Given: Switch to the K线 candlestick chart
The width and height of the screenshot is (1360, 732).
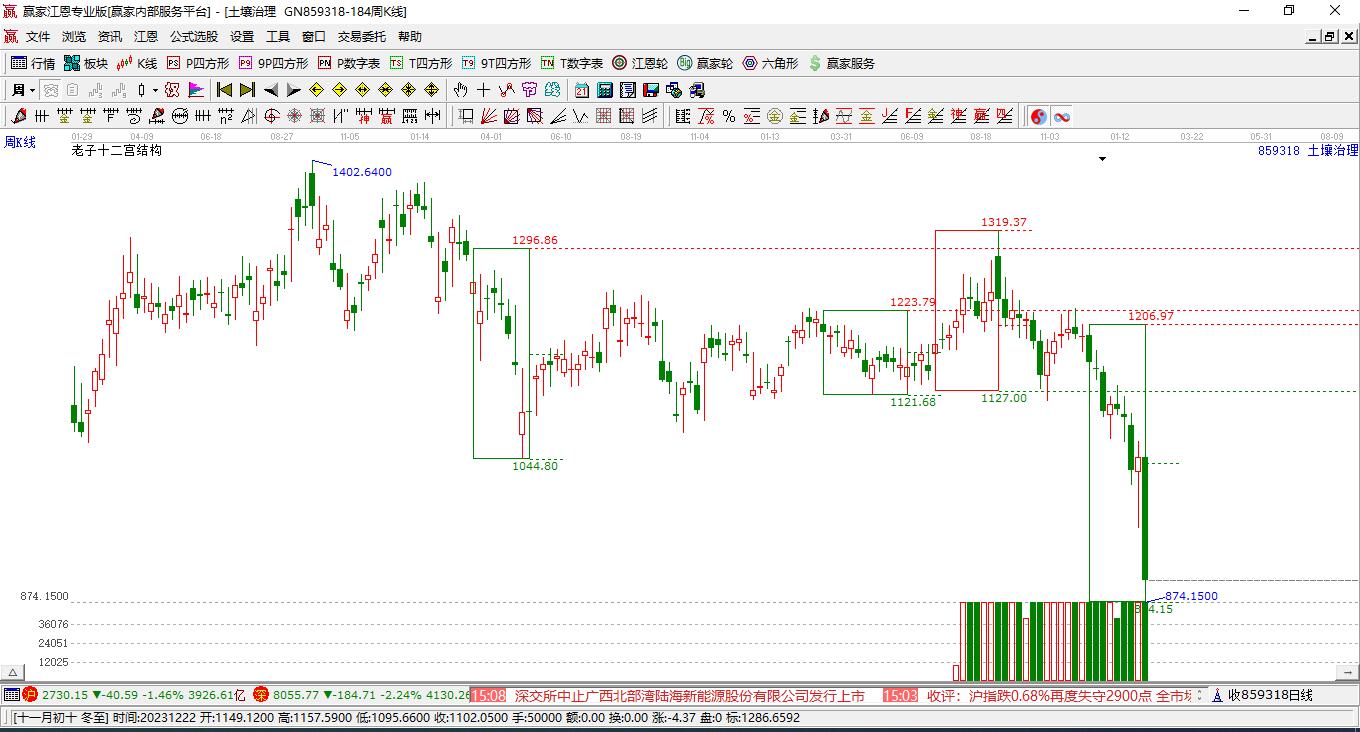Looking at the screenshot, I should (x=137, y=63).
